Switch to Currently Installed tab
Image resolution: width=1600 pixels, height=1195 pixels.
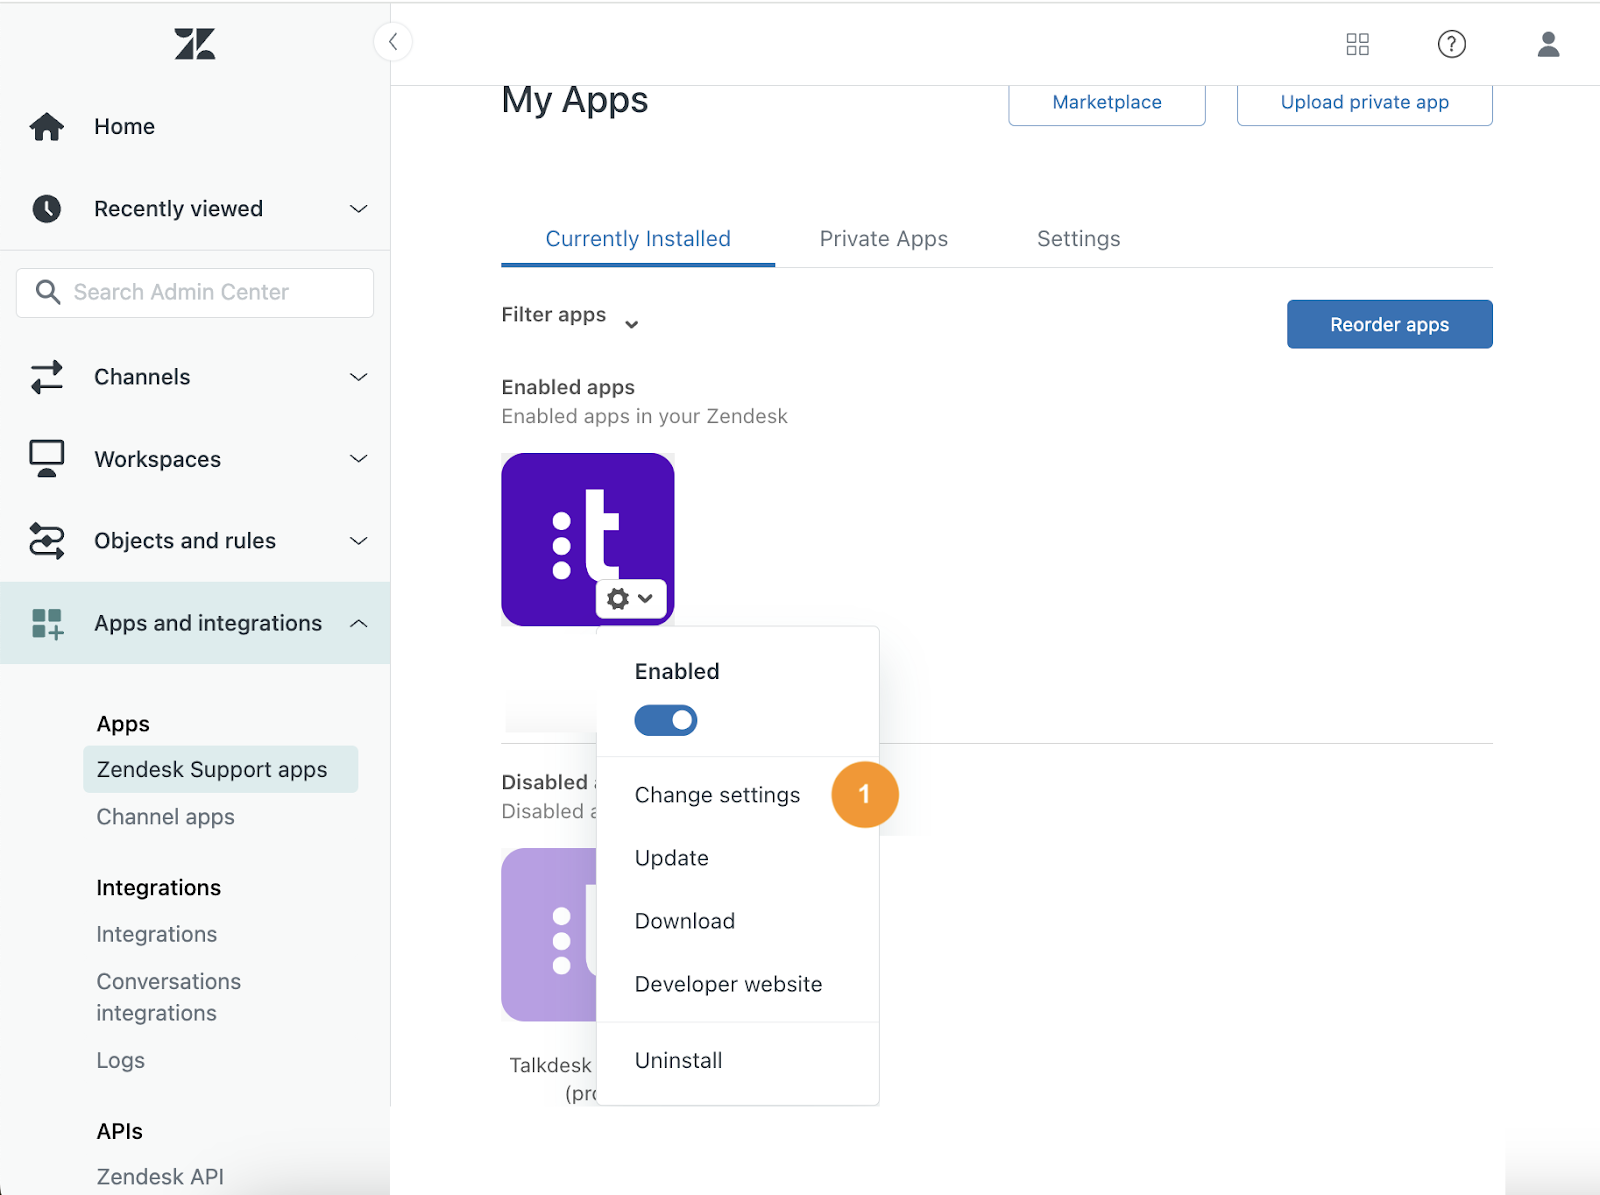coord(638,239)
